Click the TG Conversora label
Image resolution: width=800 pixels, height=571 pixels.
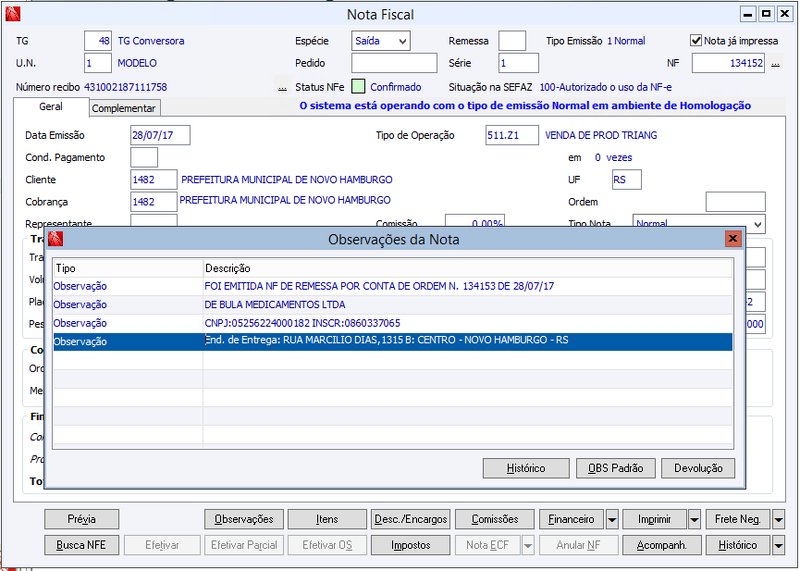tap(151, 41)
